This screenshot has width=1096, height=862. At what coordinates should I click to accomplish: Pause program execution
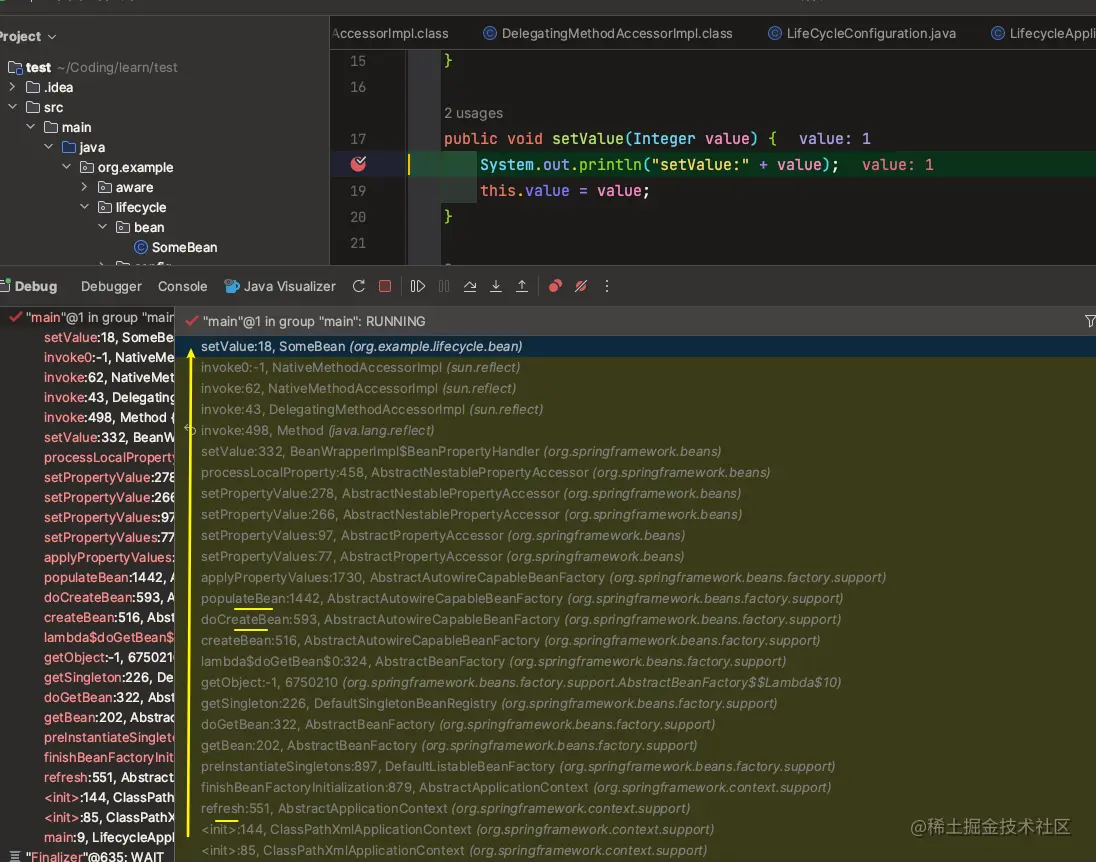click(444, 286)
